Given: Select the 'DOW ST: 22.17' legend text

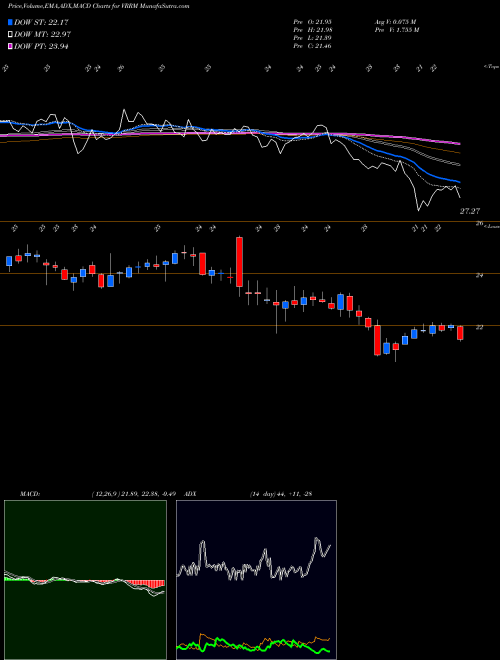Looking at the screenshot, I should tap(41, 22).
